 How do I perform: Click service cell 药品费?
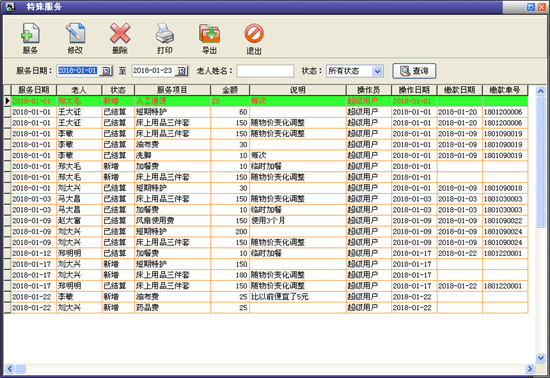pos(172,308)
